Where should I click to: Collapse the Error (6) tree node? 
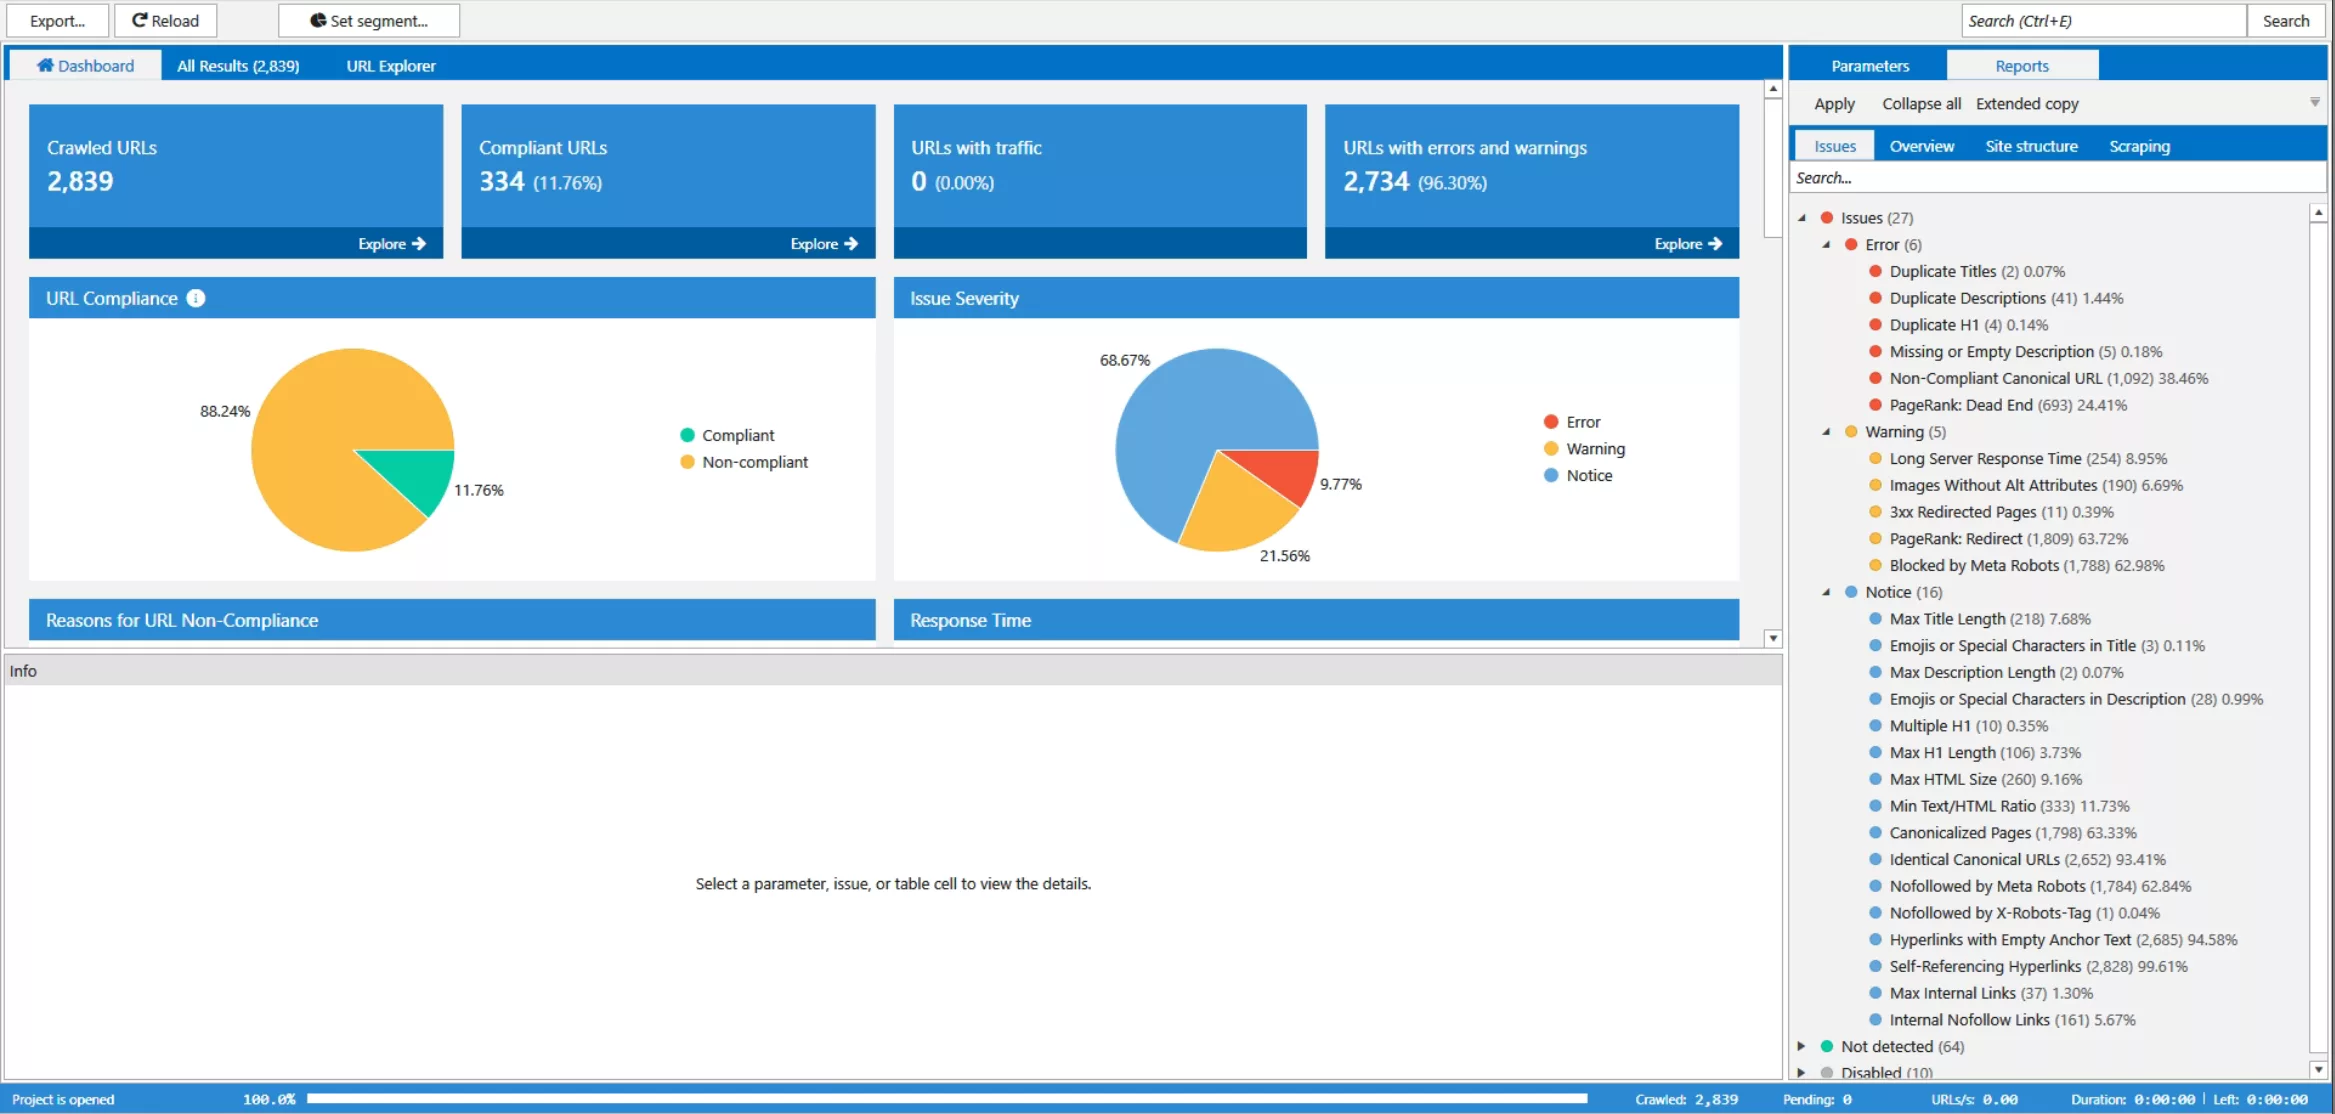tap(1826, 244)
